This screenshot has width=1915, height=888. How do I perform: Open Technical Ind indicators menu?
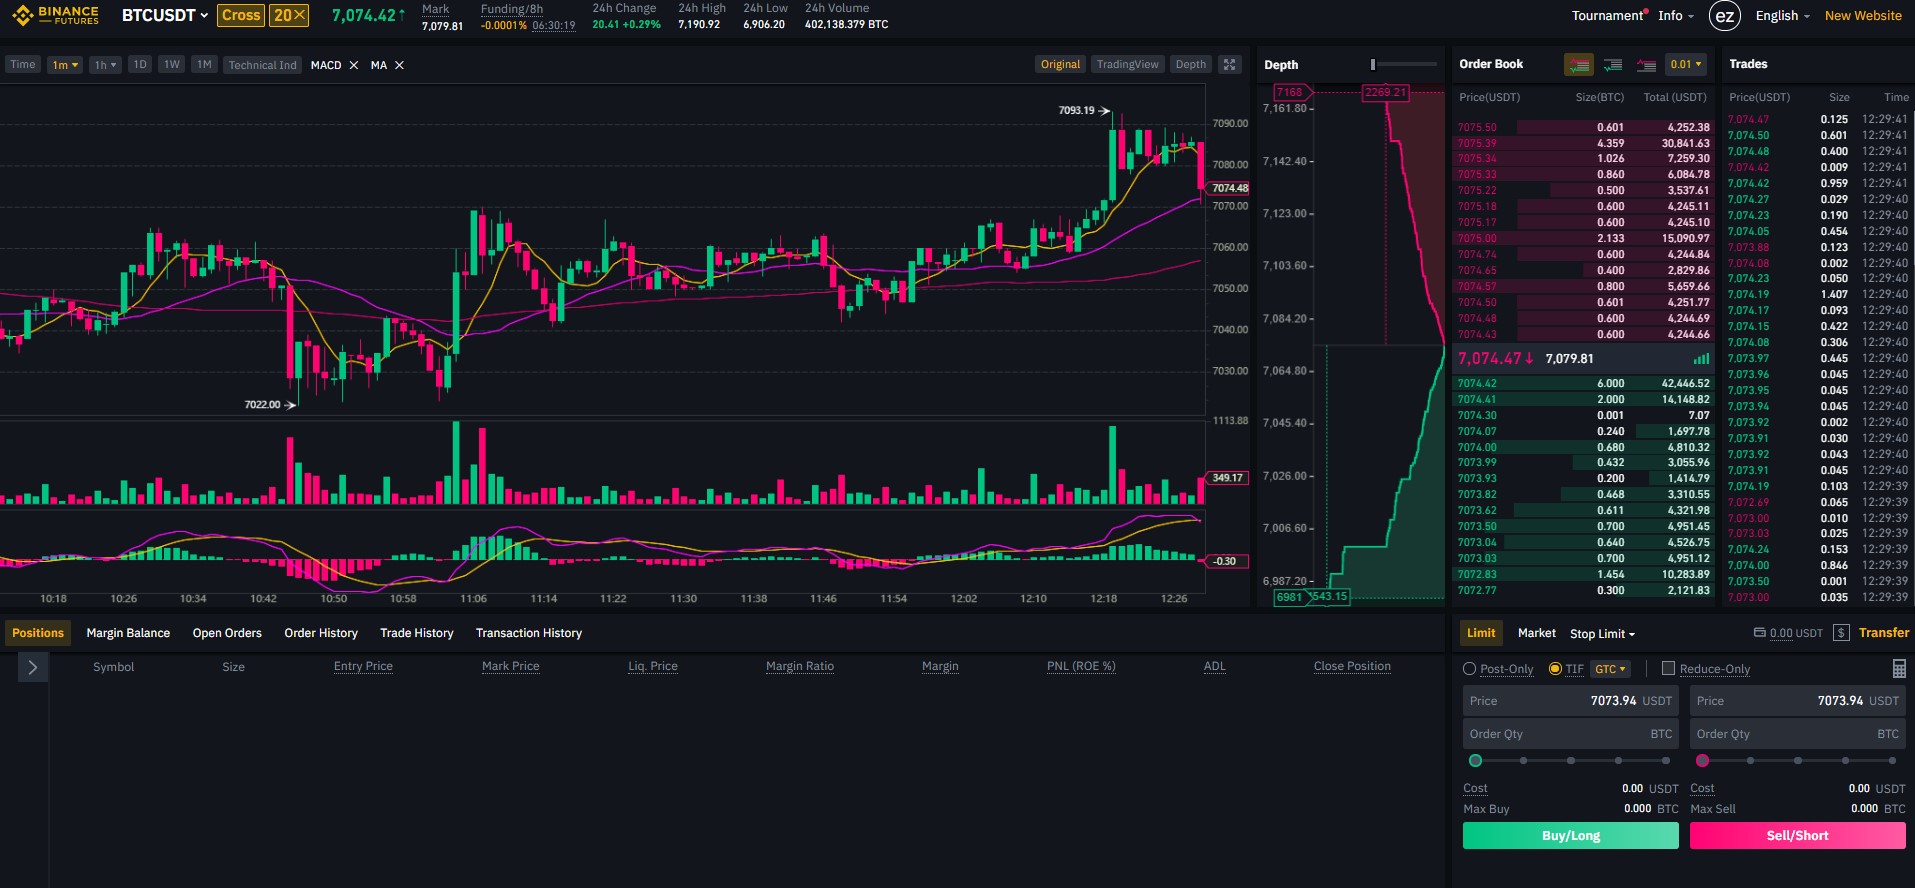[262, 65]
